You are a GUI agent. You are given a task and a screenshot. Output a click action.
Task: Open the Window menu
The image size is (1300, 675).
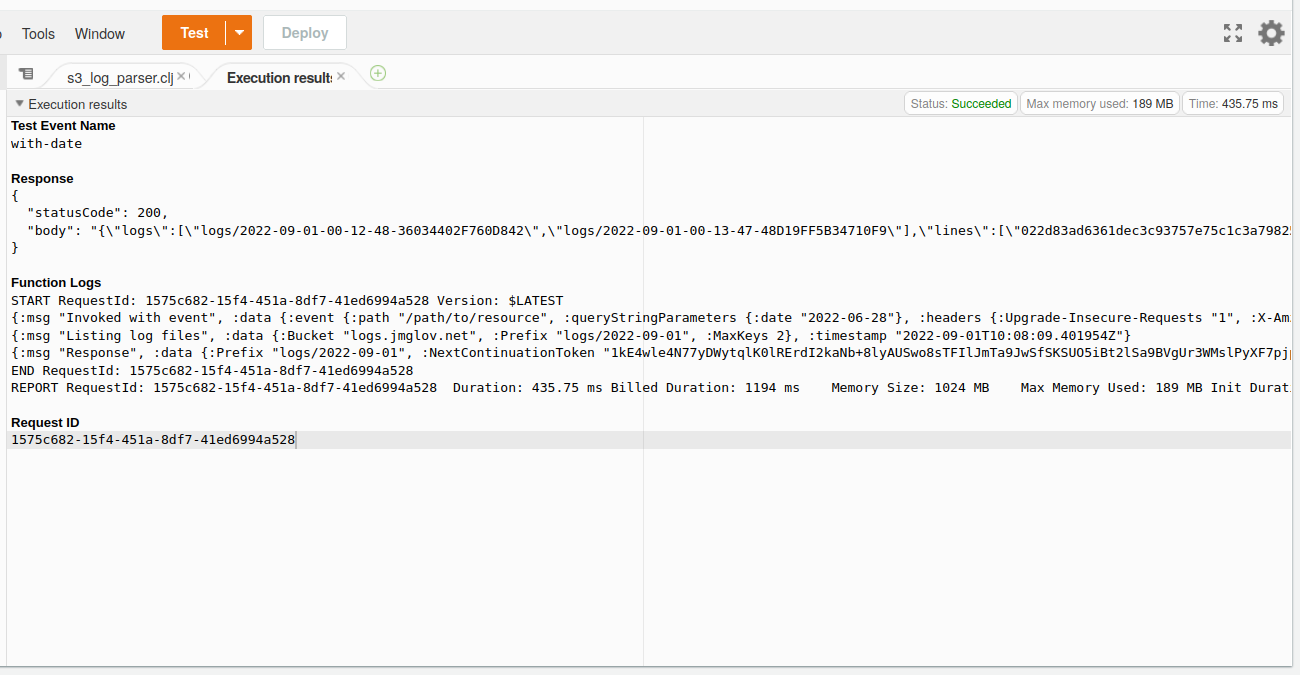coord(100,33)
